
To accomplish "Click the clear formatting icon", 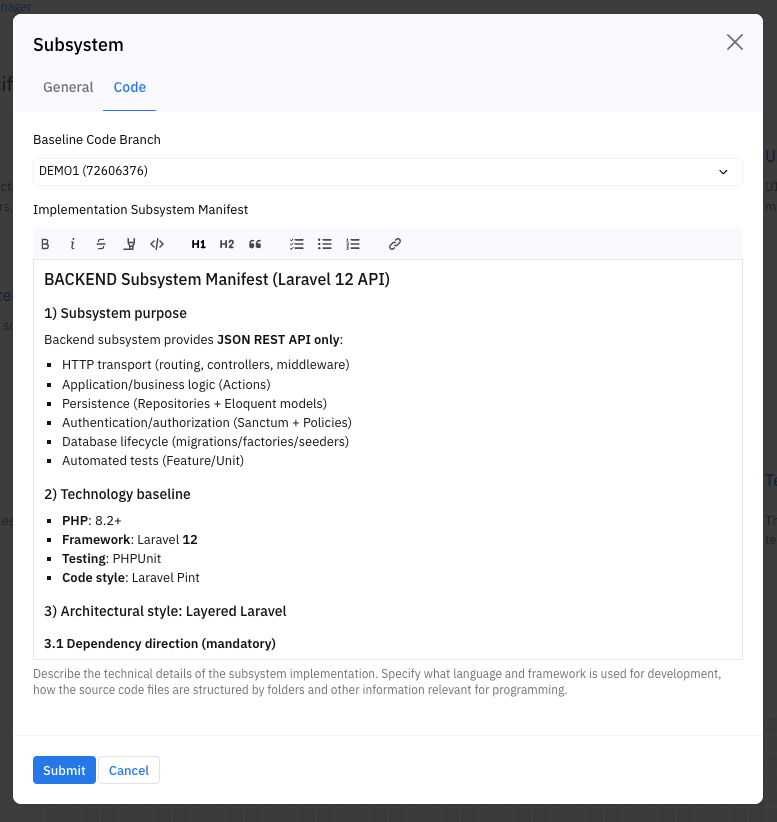I will [x=129, y=244].
